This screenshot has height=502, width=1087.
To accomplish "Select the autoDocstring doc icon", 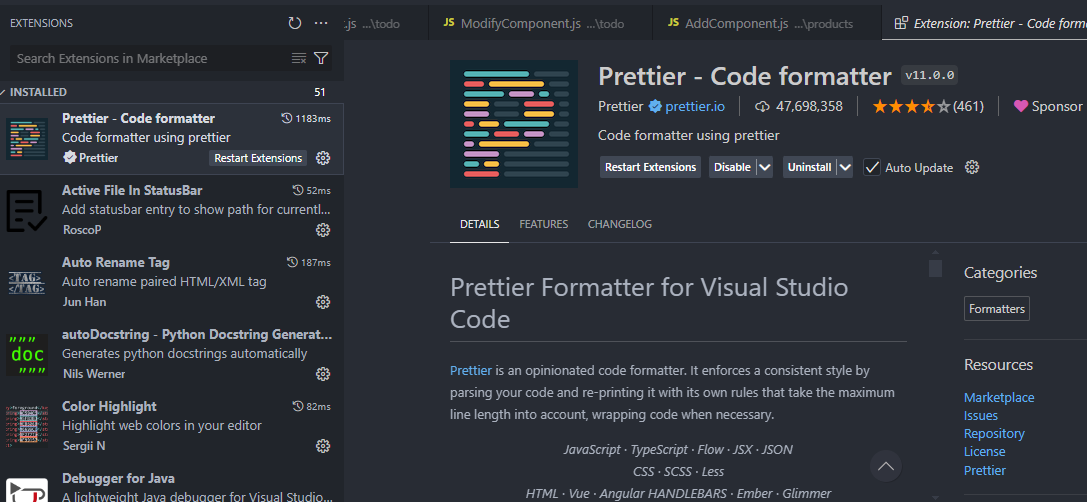I will 27,355.
